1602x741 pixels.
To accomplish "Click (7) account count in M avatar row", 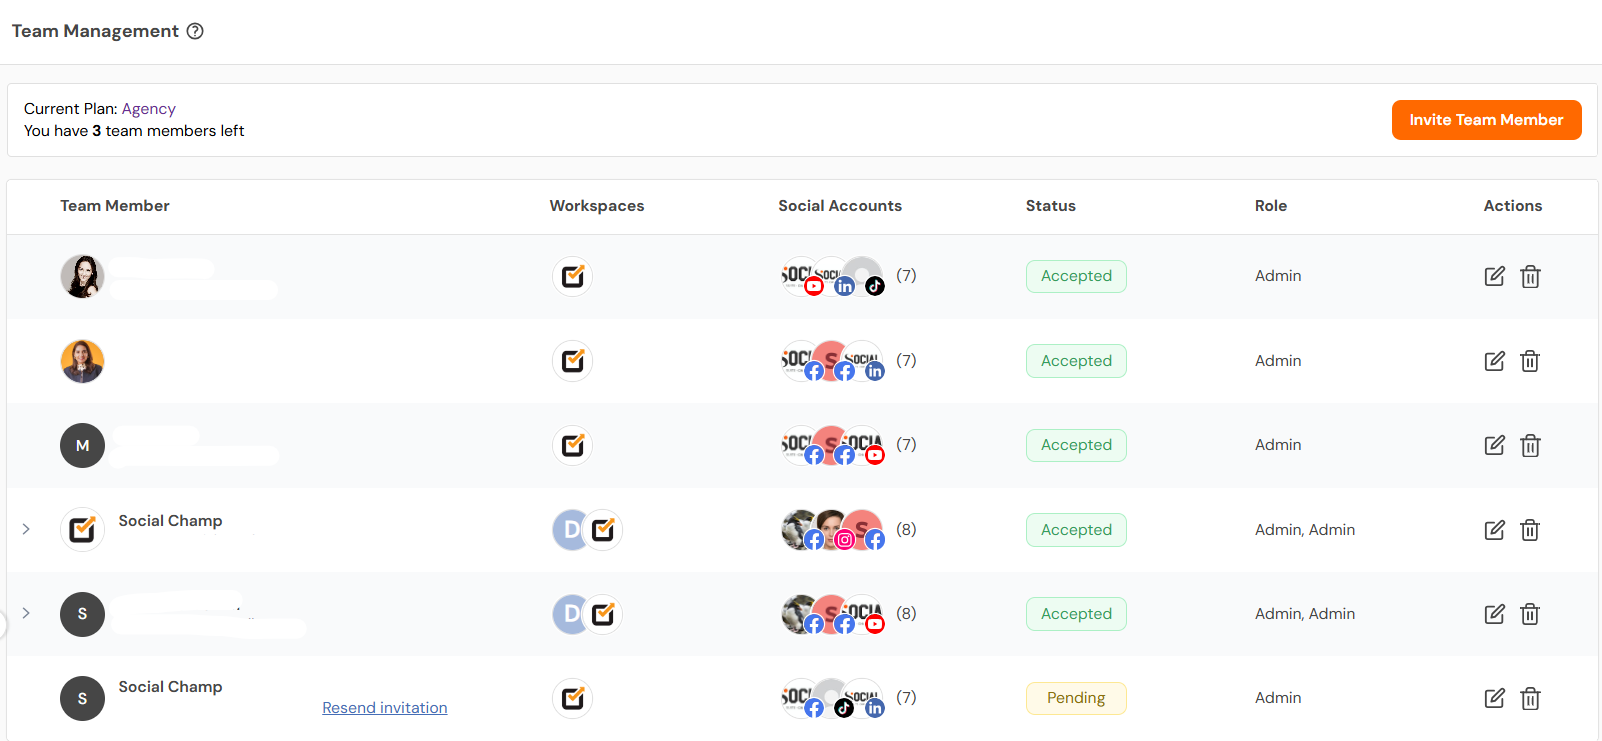I will pyautogui.click(x=906, y=444).
